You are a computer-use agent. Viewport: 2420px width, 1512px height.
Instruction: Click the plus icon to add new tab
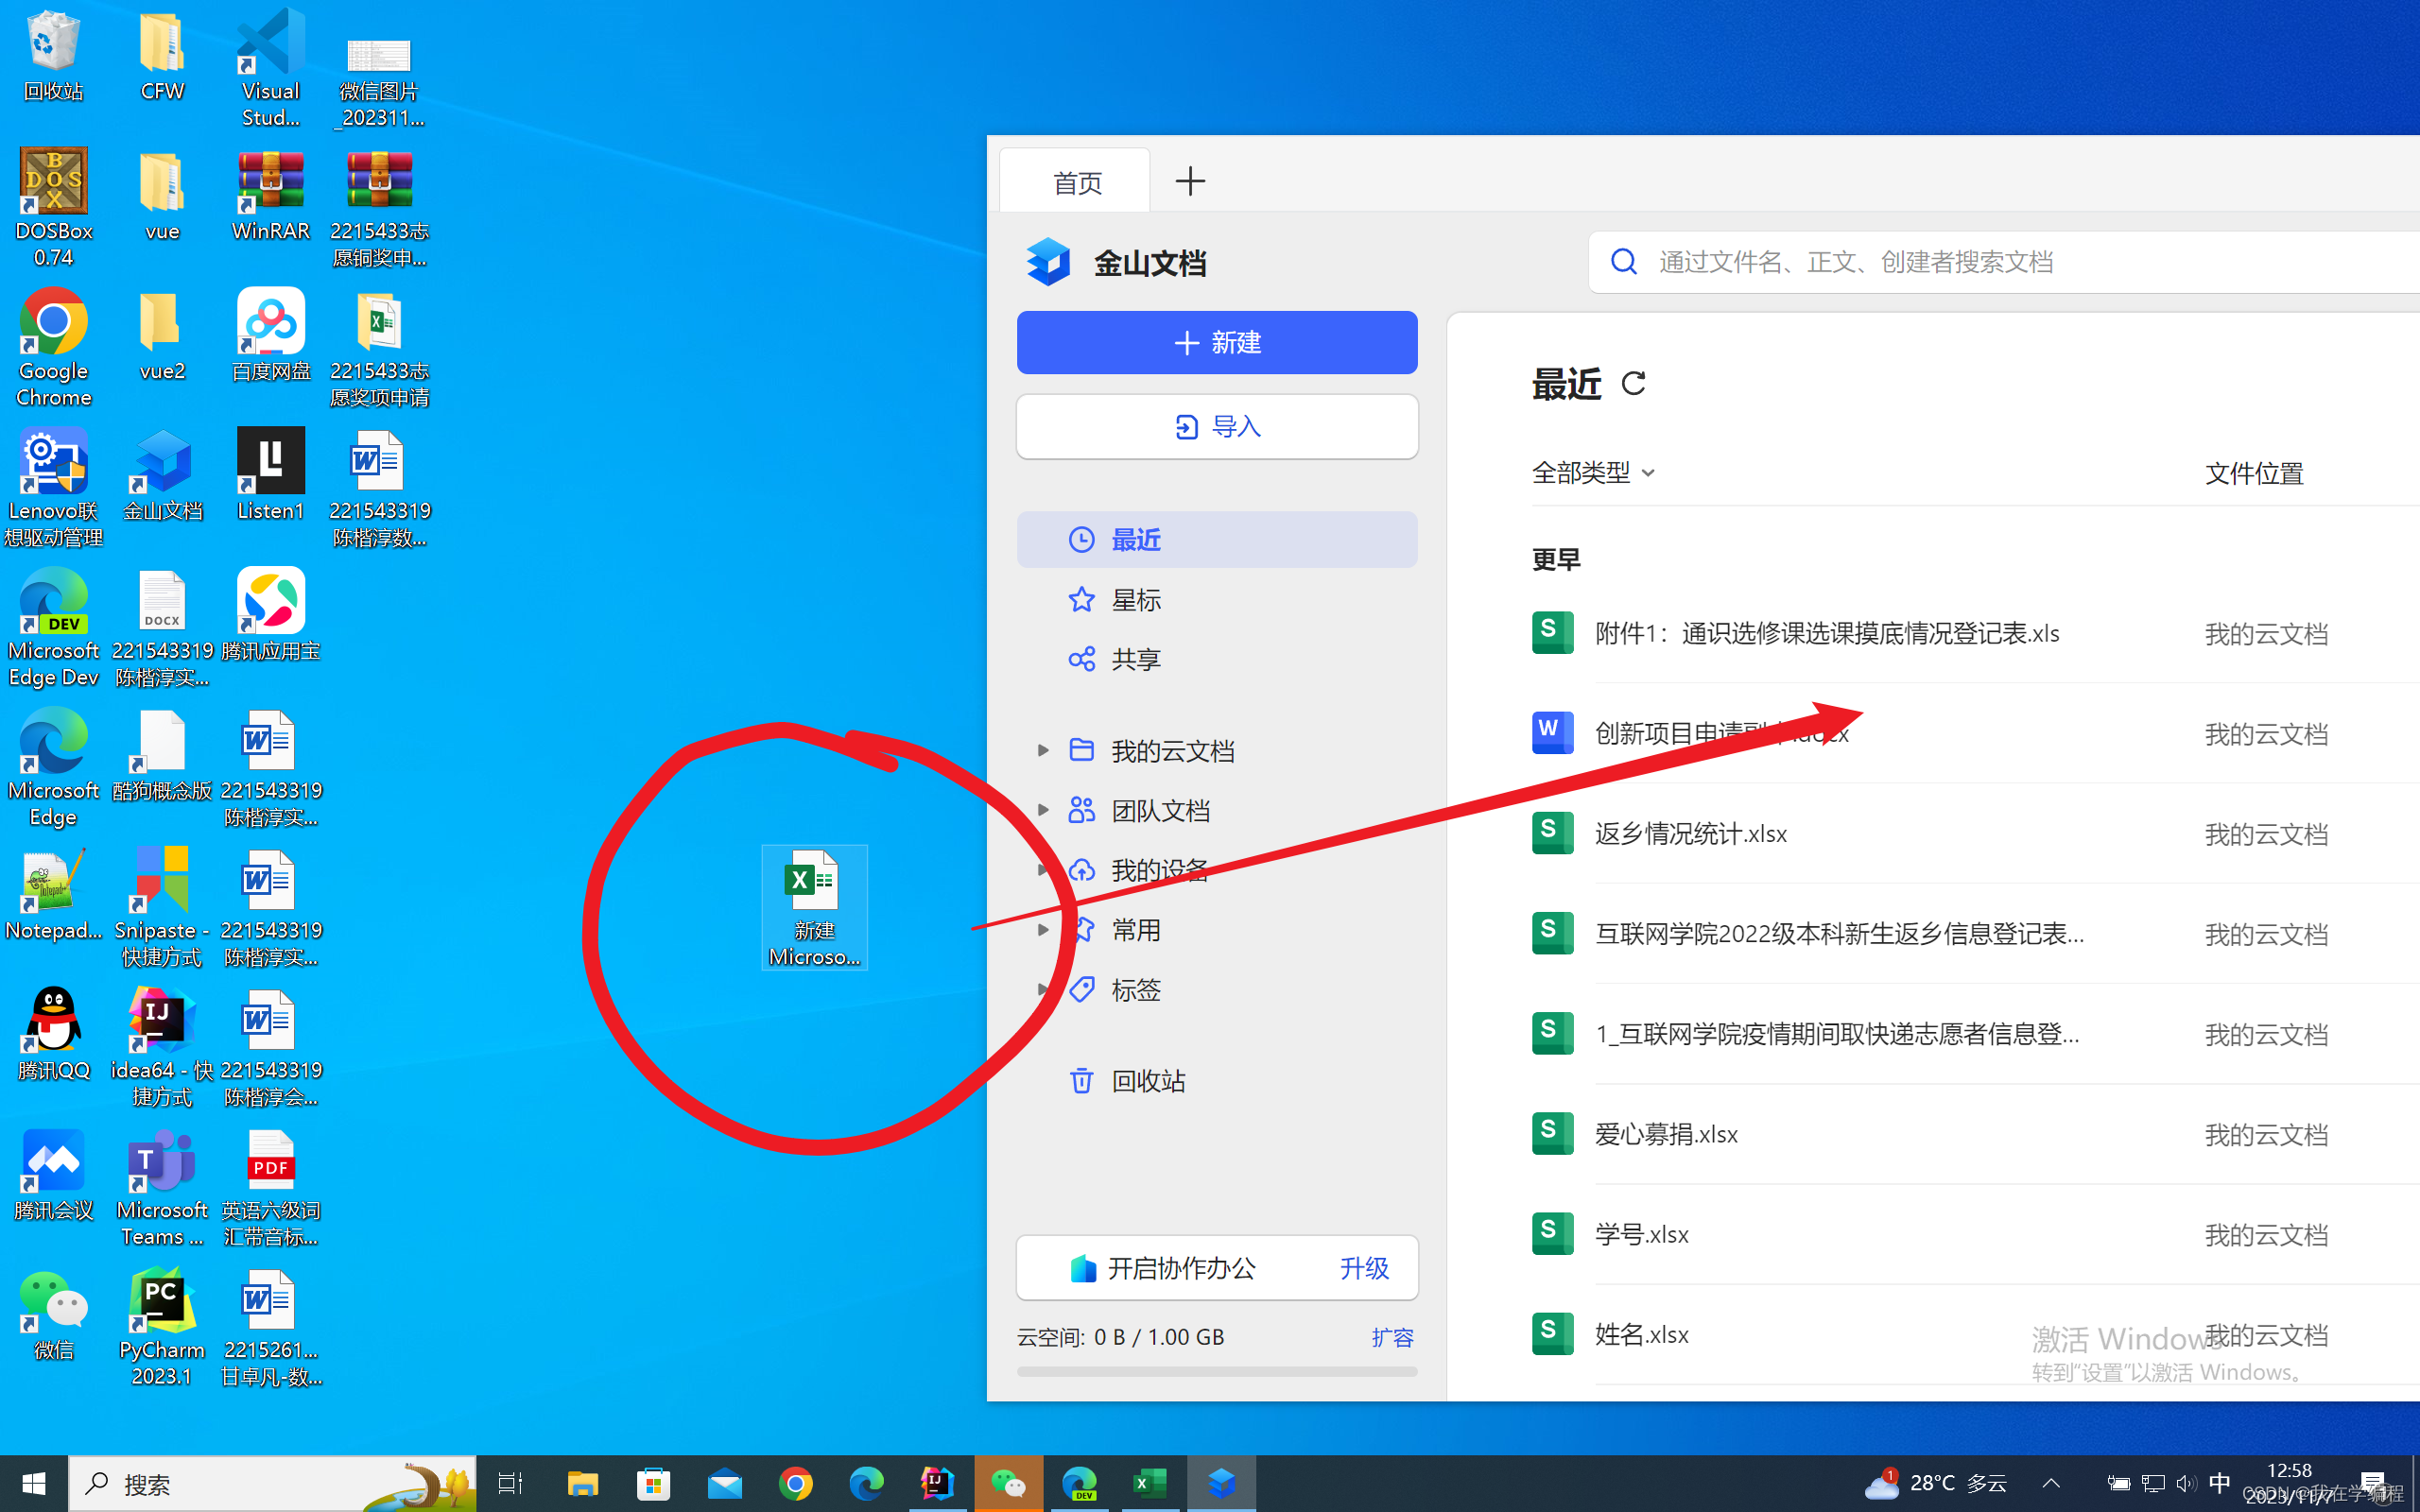coord(1190,182)
